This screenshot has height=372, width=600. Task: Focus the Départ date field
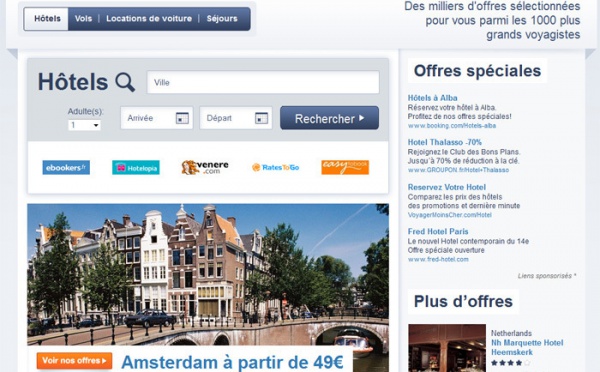(x=236, y=118)
